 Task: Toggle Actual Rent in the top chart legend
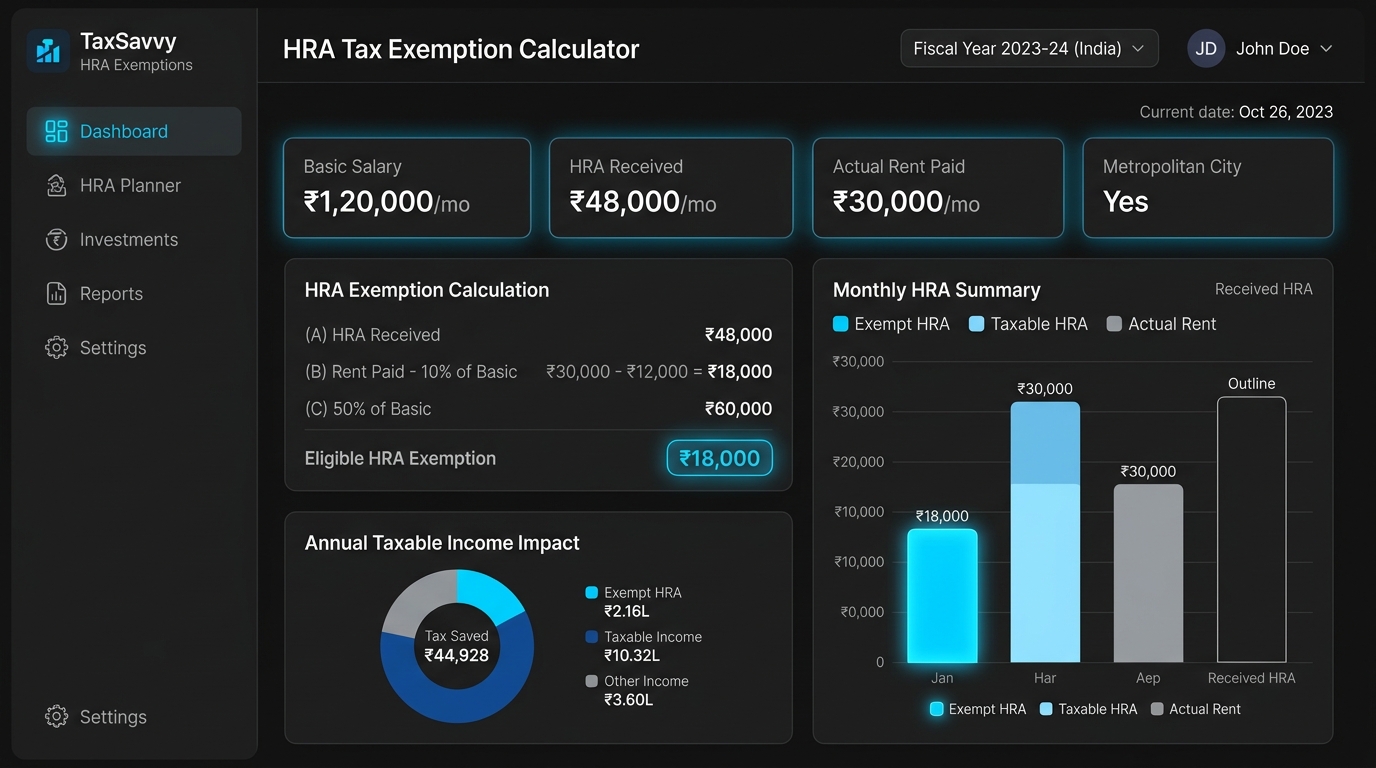click(1161, 324)
